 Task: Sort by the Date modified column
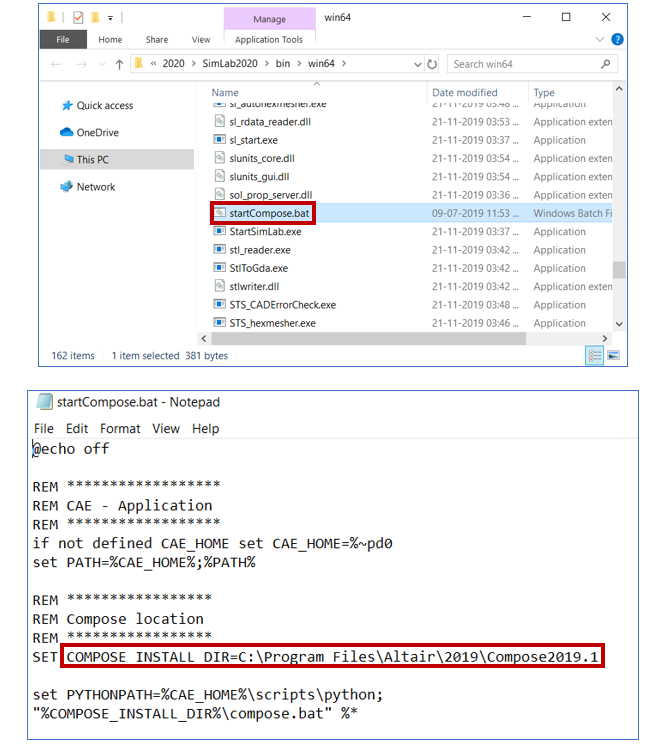point(465,93)
